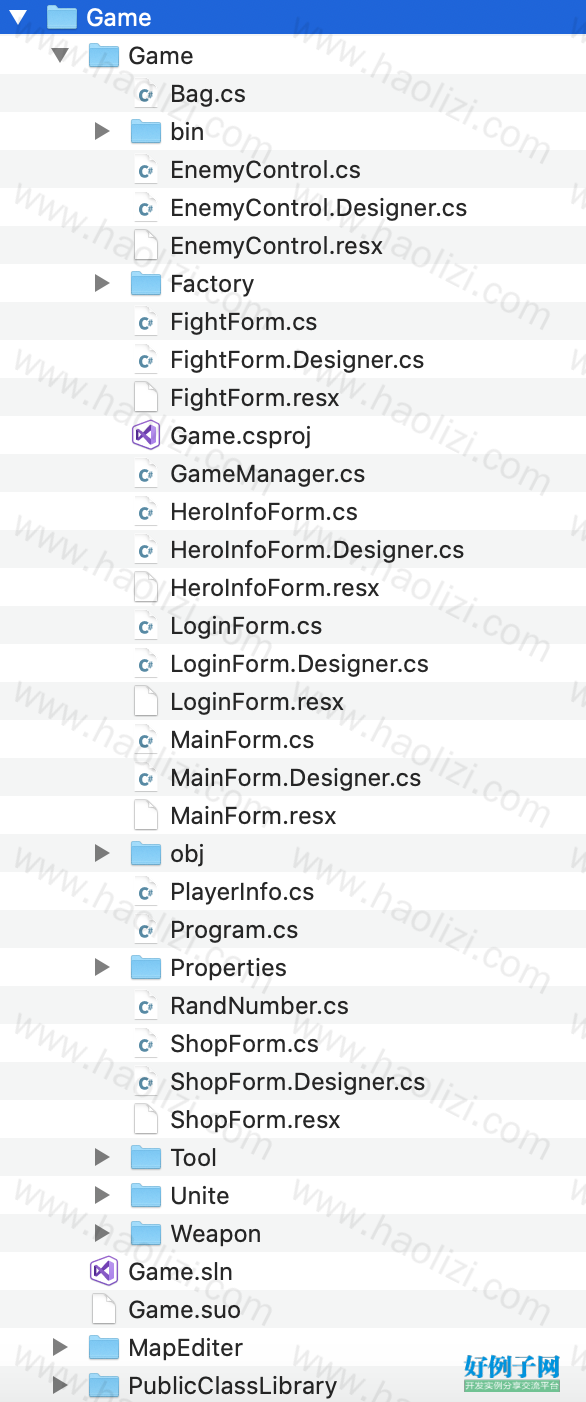Collapse the nested Game subfolder
Image resolution: width=586 pixels, height=1402 pixels.
(x=60, y=55)
